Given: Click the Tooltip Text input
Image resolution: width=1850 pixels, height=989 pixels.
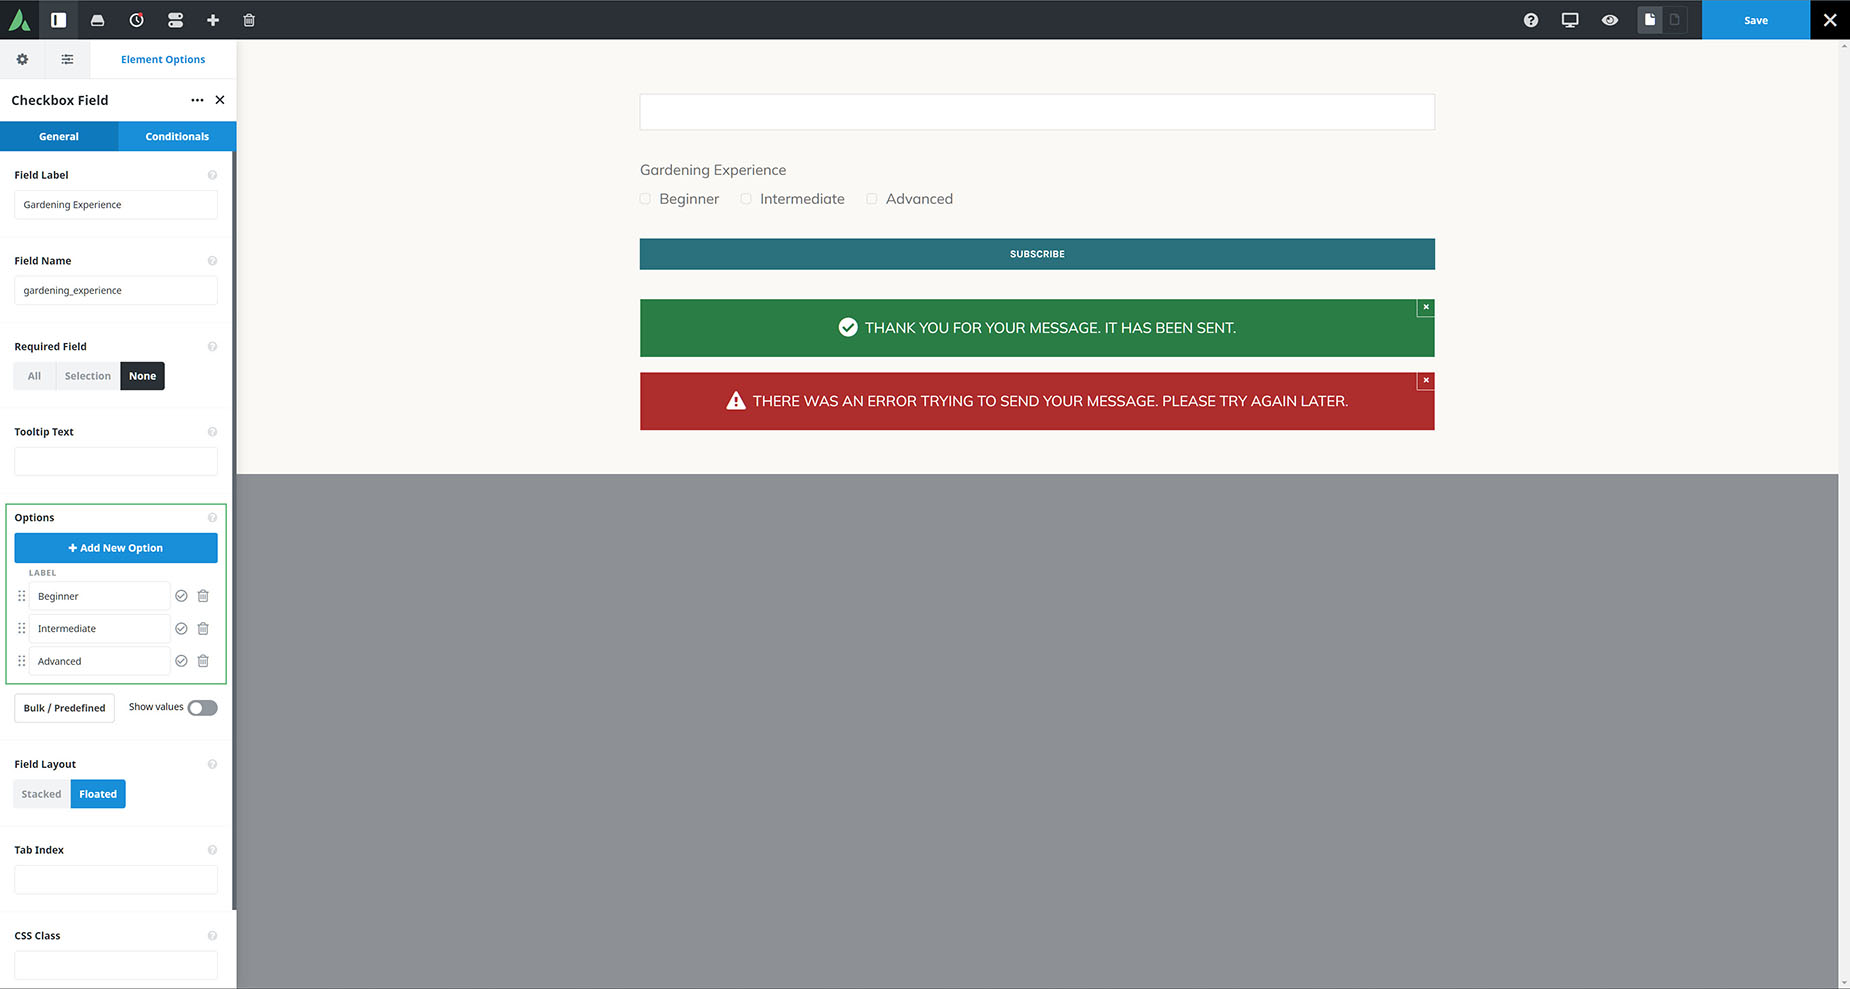Looking at the screenshot, I should 116,461.
